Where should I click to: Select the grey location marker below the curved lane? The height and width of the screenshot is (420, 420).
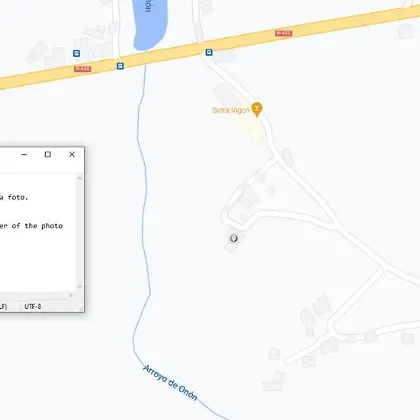[x=234, y=238]
